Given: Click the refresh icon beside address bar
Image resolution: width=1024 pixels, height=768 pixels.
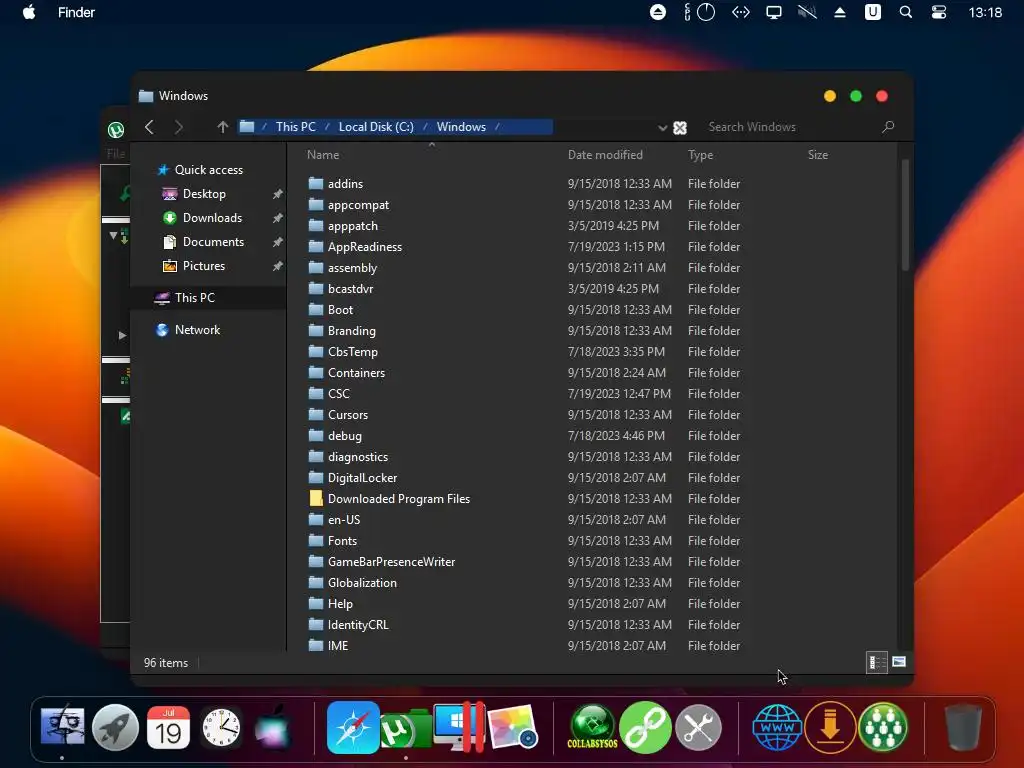Looking at the screenshot, I should tap(680, 128).
